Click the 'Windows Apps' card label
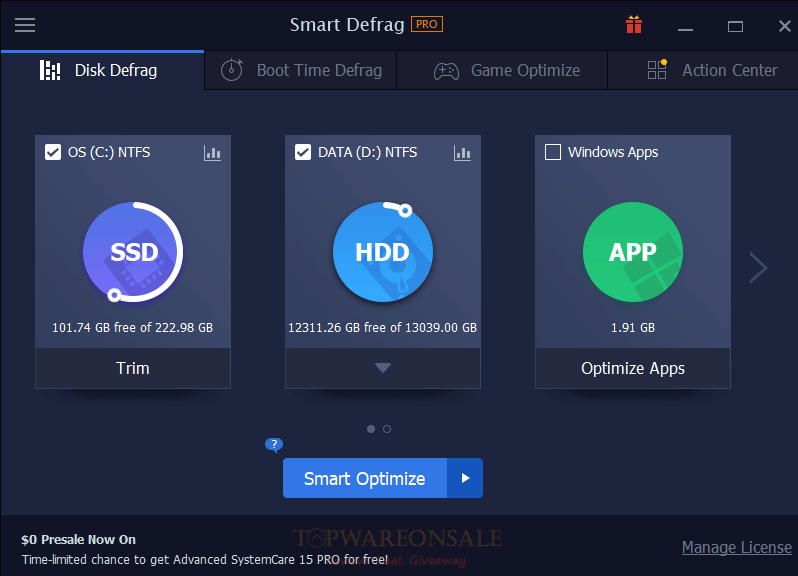 coord(613,152)
